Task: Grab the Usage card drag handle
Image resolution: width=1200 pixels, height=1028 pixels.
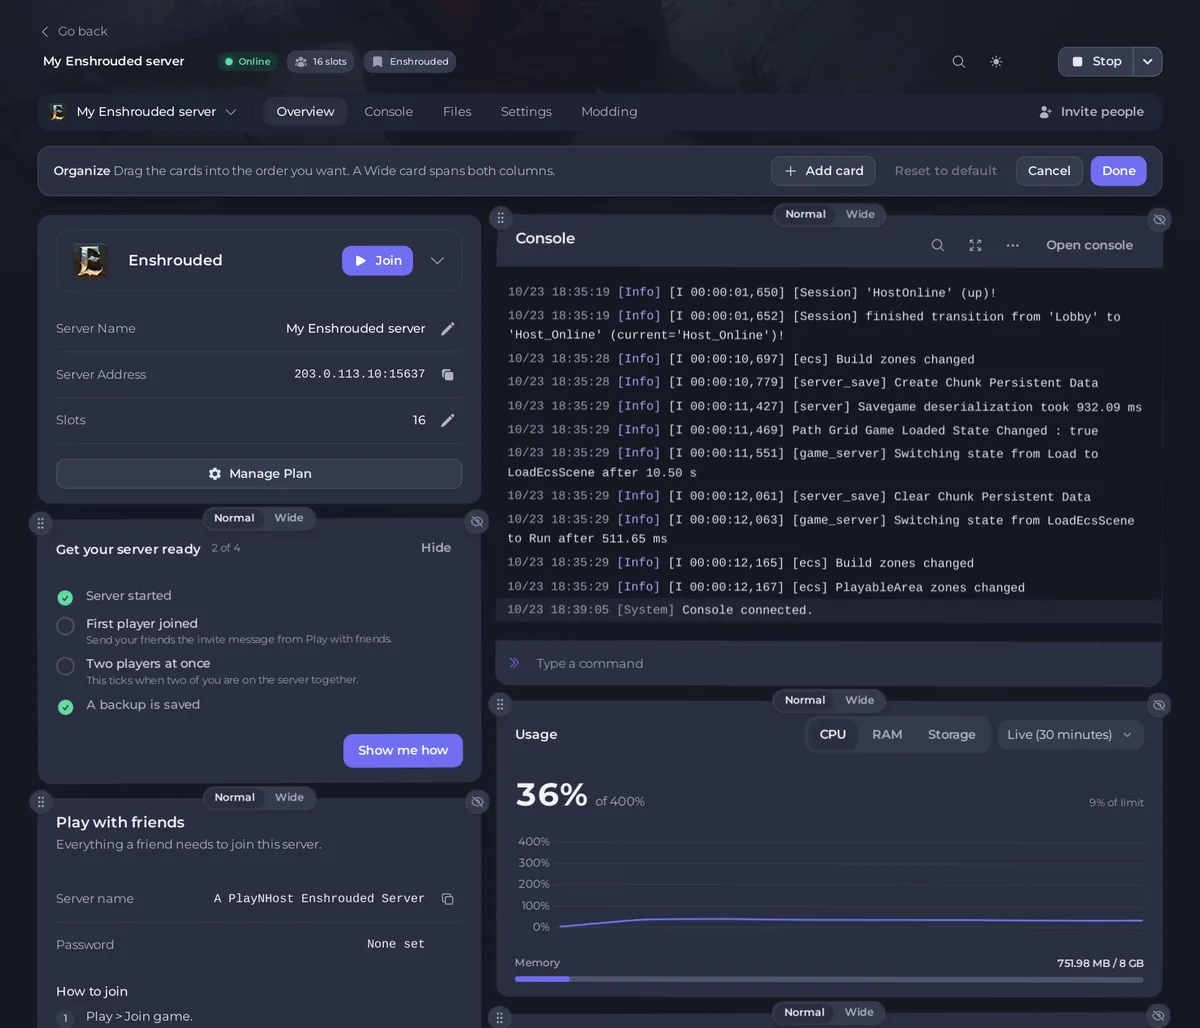Action: (501, 705)
